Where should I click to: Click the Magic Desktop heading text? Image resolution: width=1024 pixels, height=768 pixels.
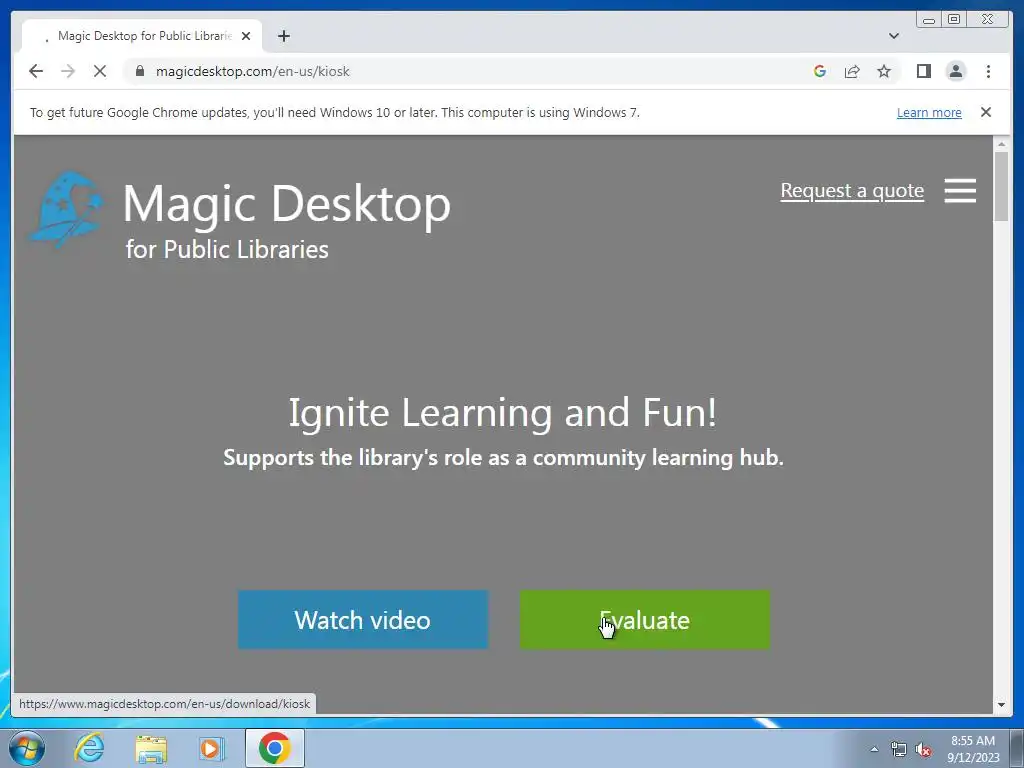pos(287,204)
